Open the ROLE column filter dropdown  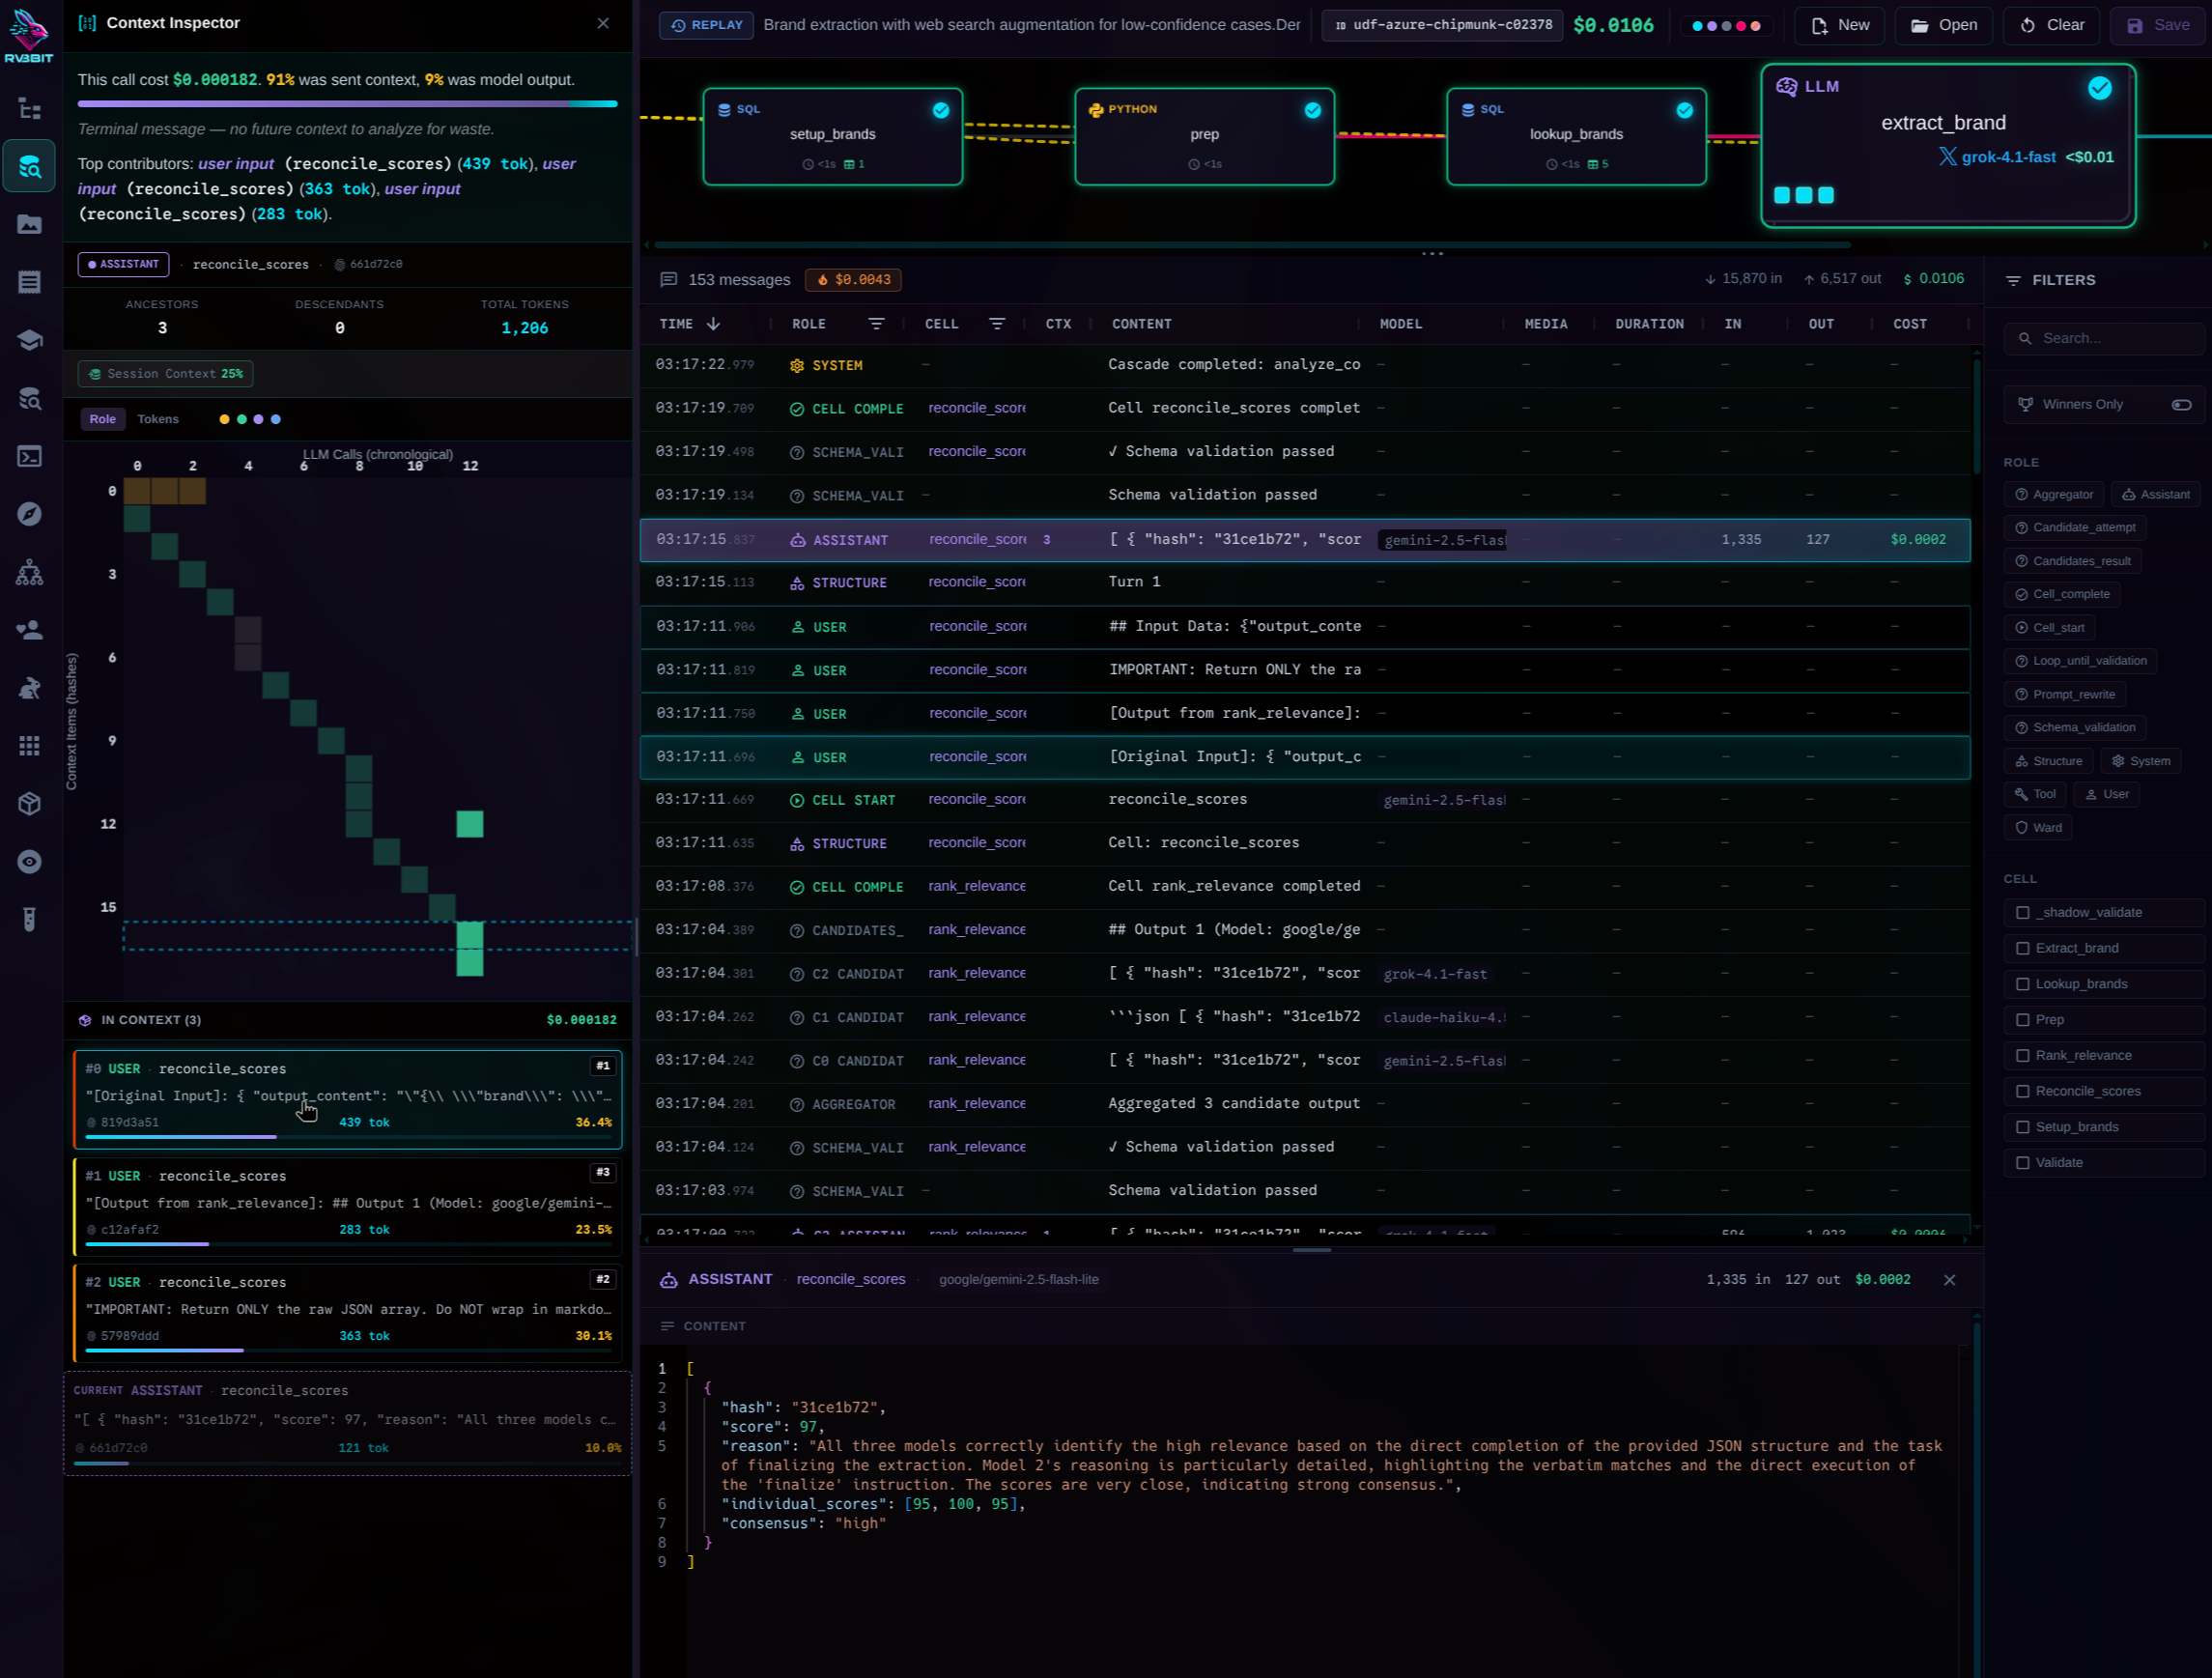pos(876,324)
